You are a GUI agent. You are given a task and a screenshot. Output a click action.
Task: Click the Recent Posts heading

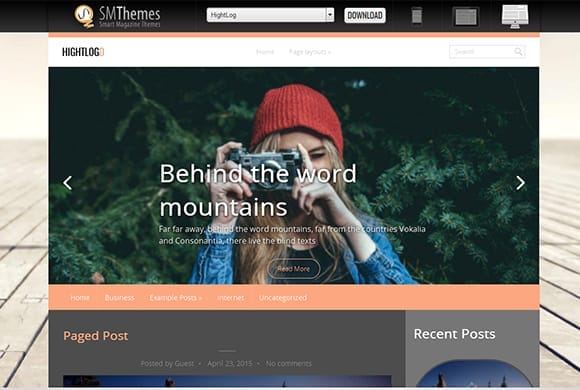click(454, 334)
